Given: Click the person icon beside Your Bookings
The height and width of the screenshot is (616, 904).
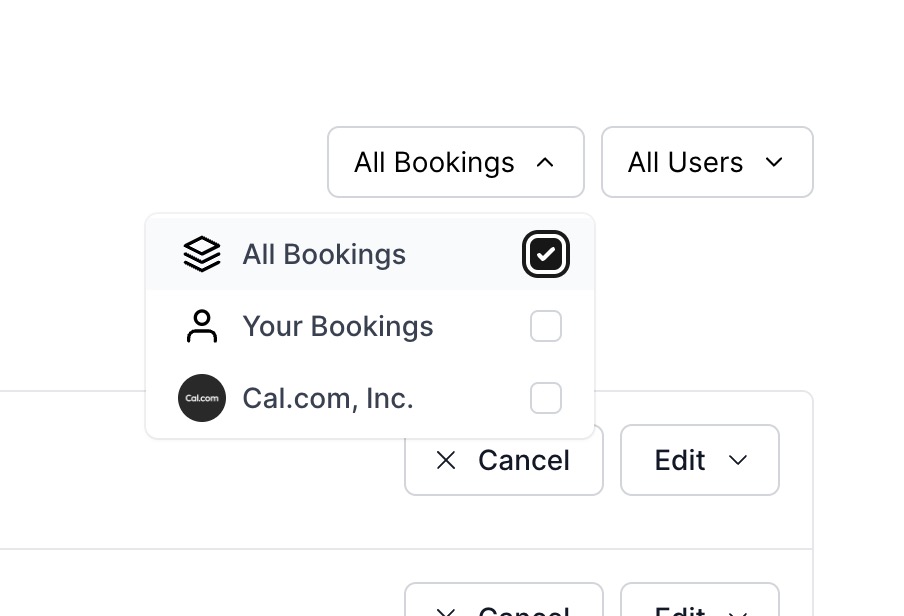Looking at the screenshot, I should [202, 326].
